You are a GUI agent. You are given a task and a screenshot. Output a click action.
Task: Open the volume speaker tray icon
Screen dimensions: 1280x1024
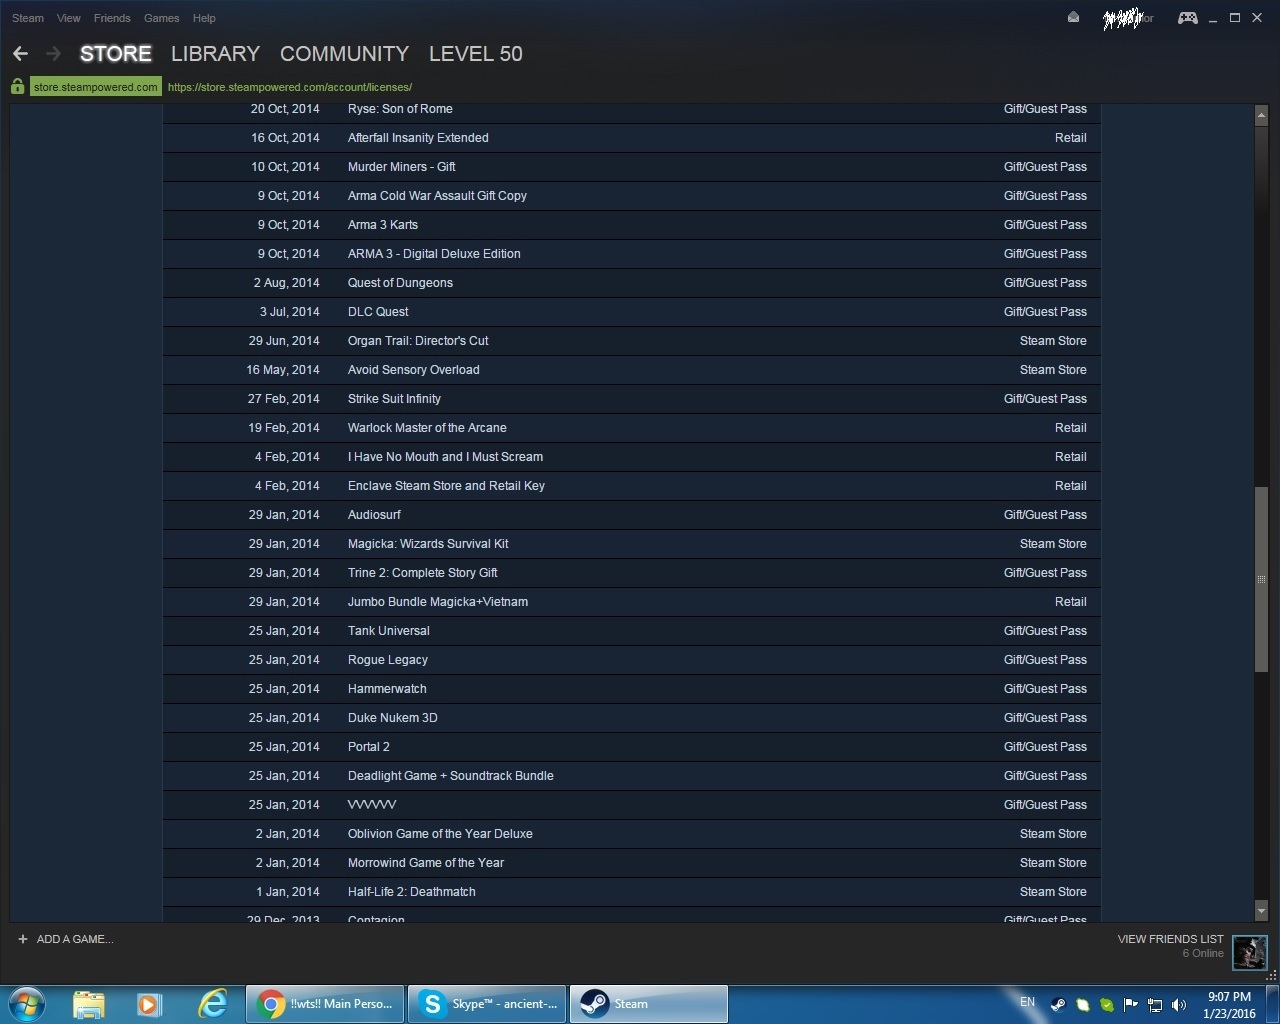click(x=1179, y=1005)
